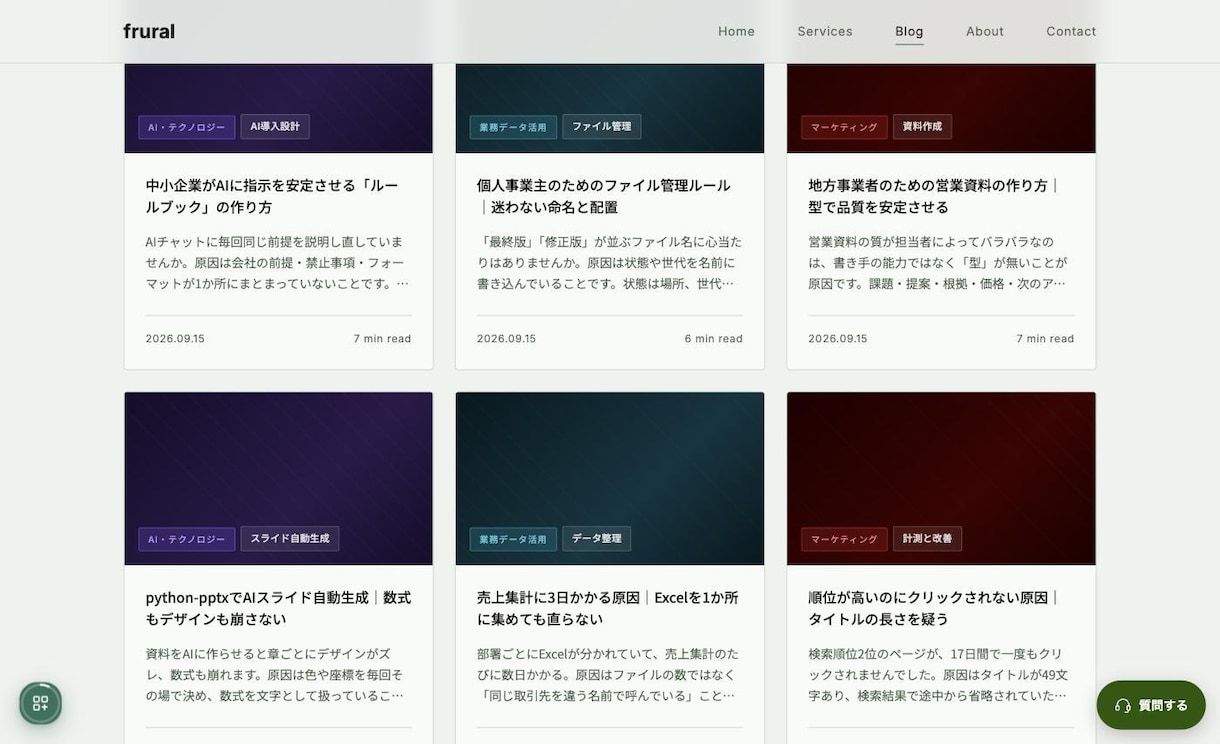Click AI・テクノロジー category on ルールブック card

tap(187, 127)
